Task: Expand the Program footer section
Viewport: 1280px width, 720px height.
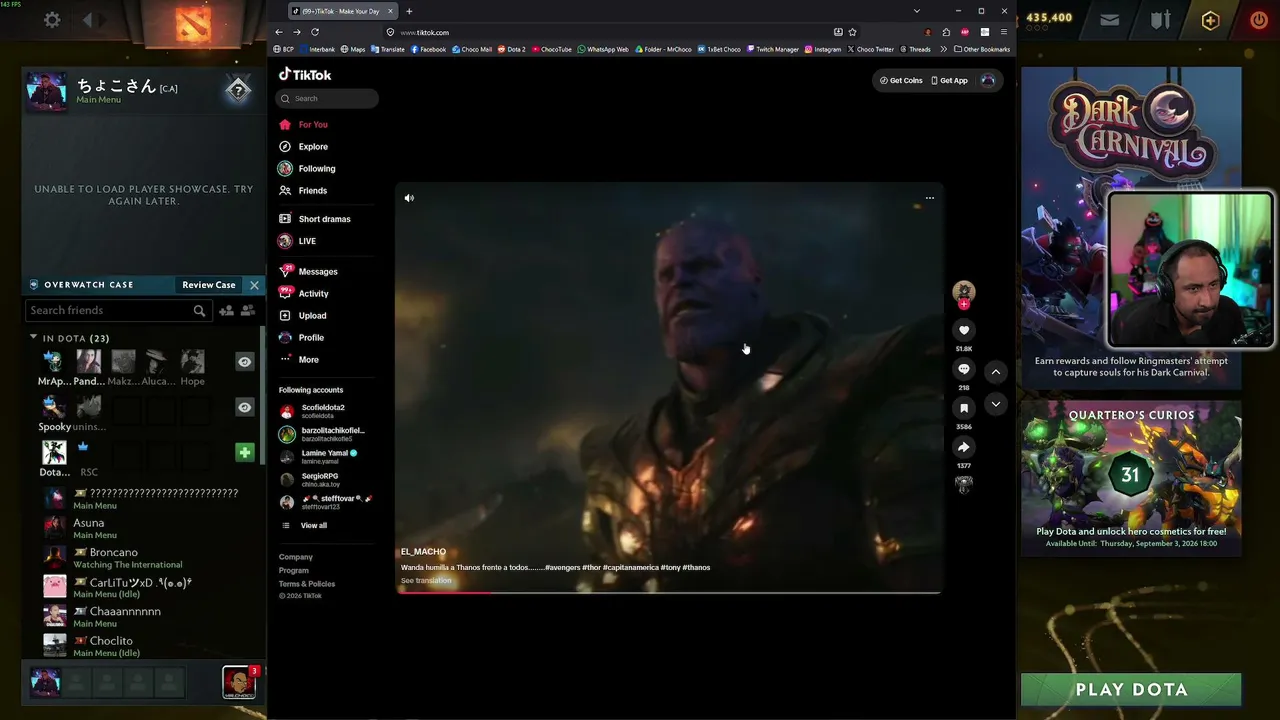Action: [294, 570]
